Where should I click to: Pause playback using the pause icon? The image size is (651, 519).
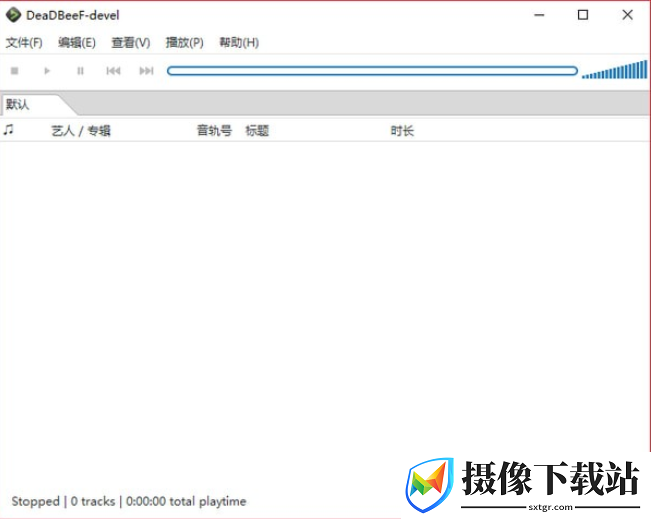pyautogui.click(x=80, y=71)
